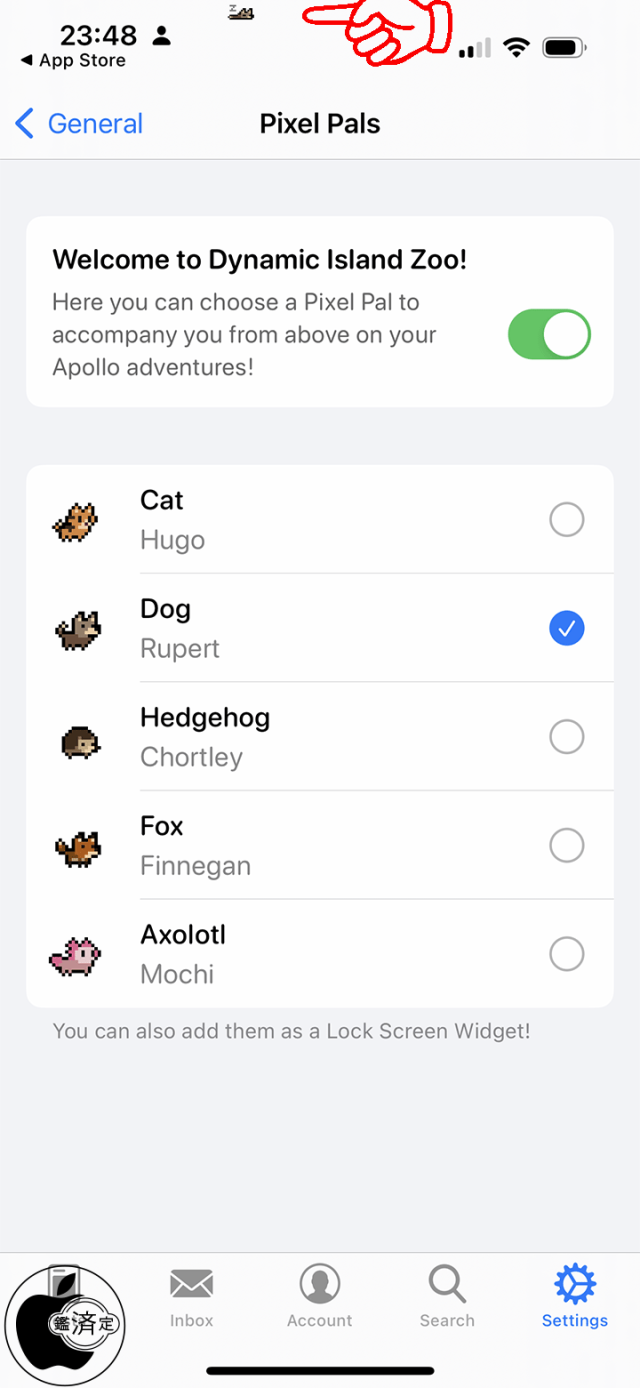The width and height of the screenshot is (640, 1388).
Task: Select the Cat Hugo radio button
Action: click(x=567, y=520)
